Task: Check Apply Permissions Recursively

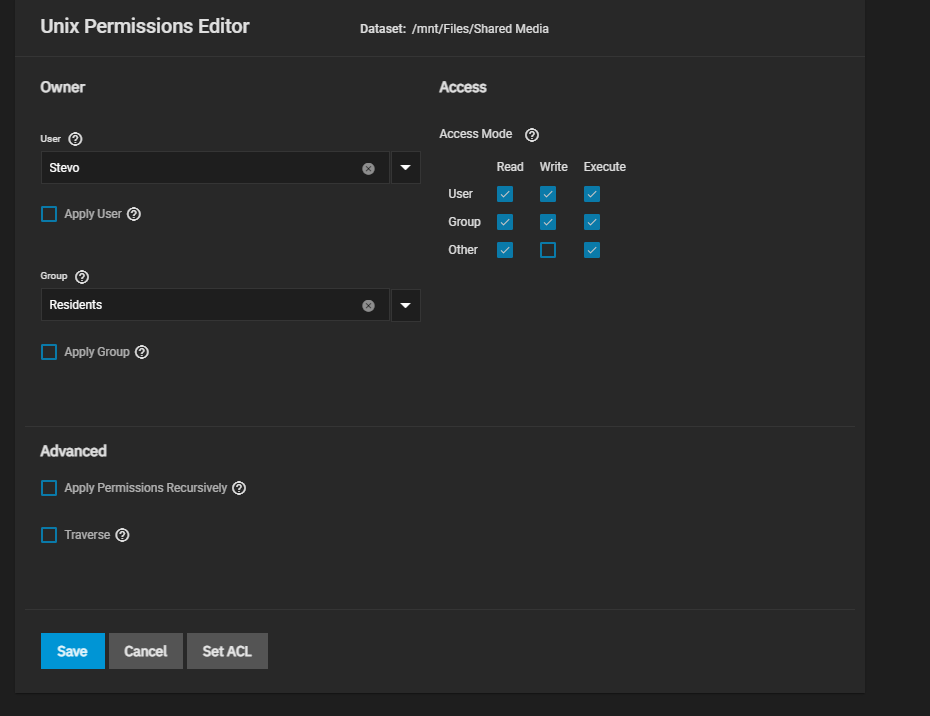Action: (x=49, y=488)
